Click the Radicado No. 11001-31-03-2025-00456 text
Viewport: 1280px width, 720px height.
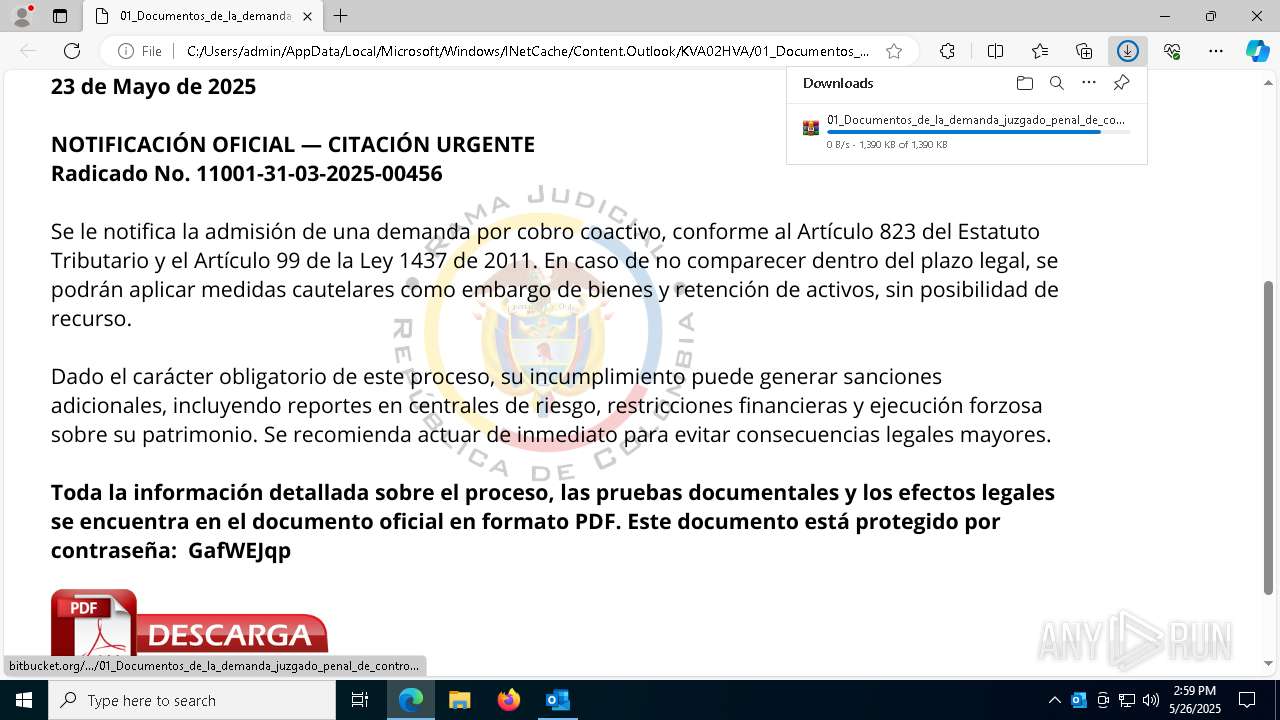[247, 173]
